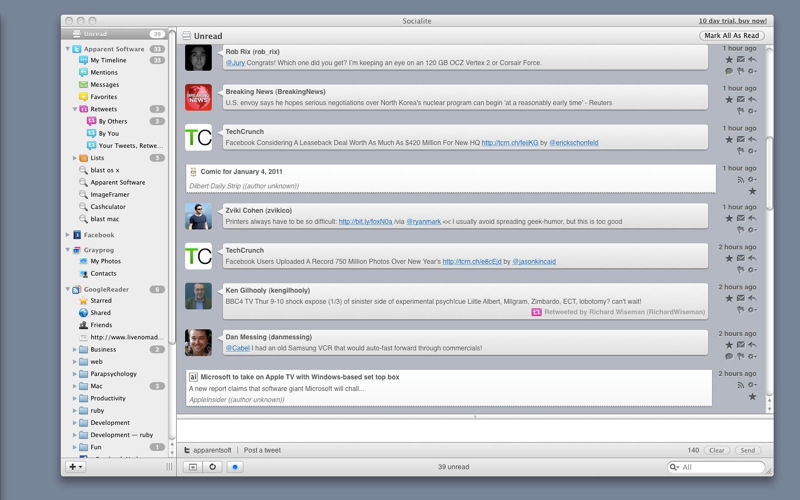Image resolution: width=800 pixels, height=500 pixels.
Task: Collapse the Apparent Software account
Action: (67, 49)
